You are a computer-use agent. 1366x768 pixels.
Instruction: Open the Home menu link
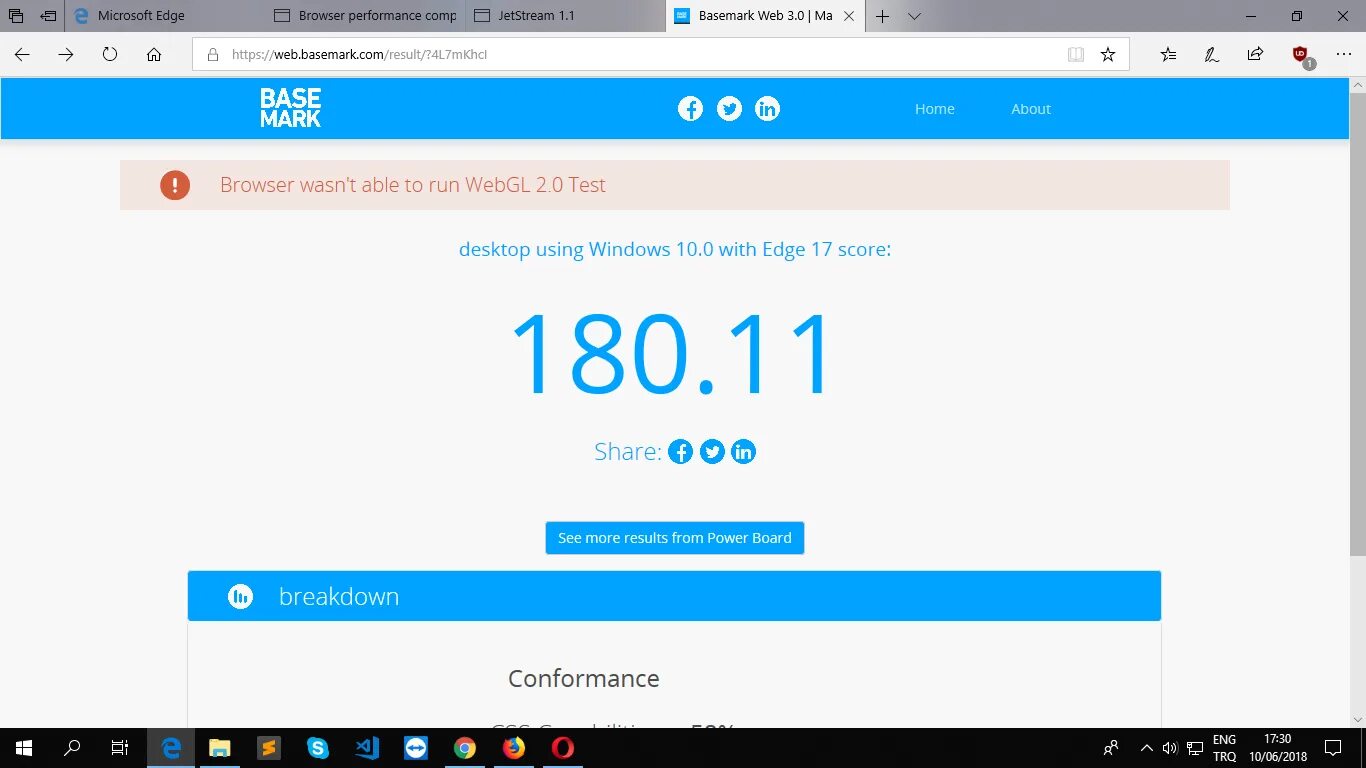935,109
